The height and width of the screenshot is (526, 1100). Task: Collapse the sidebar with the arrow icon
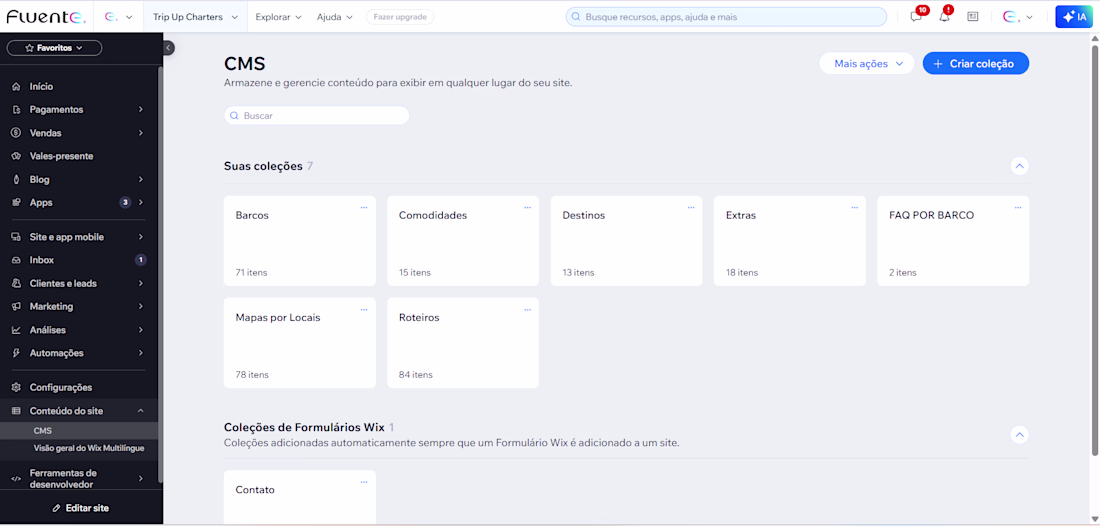[168, 48]
